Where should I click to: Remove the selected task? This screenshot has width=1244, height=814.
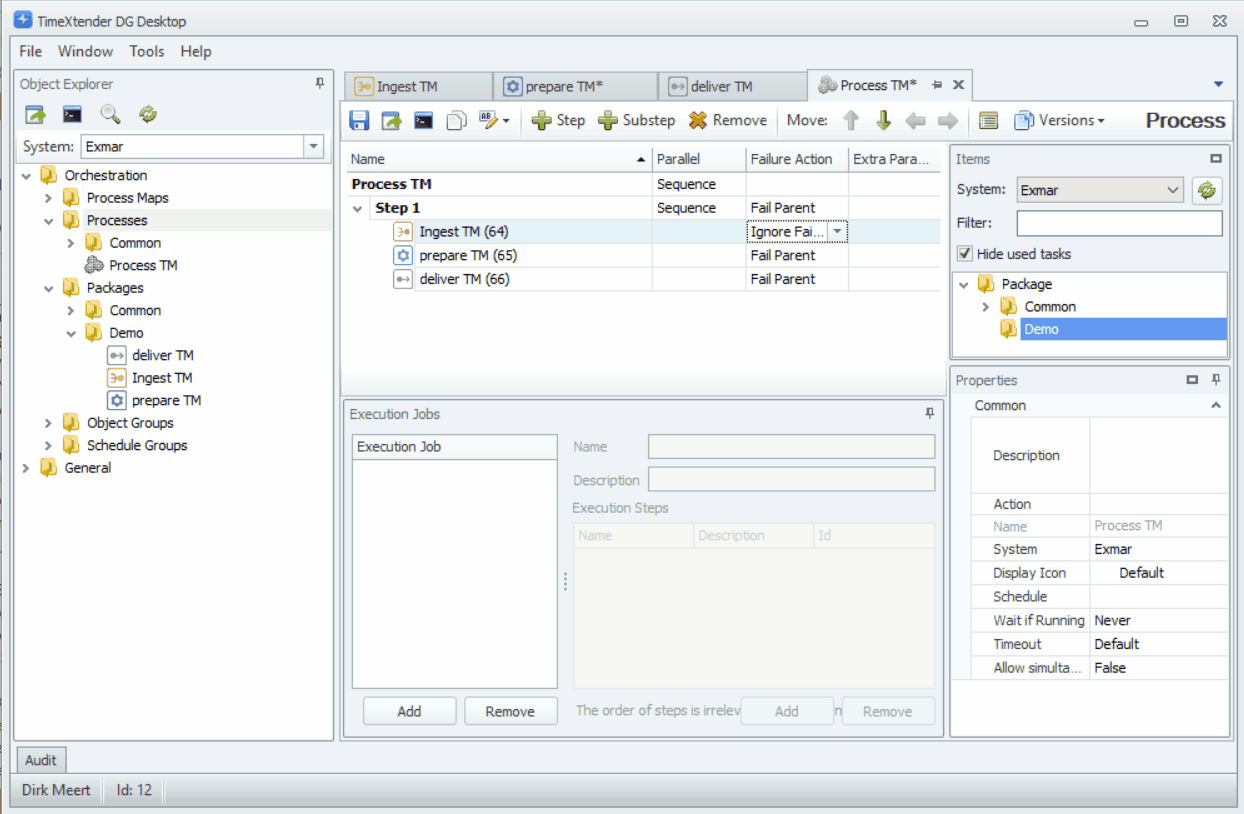coord(728,120)
